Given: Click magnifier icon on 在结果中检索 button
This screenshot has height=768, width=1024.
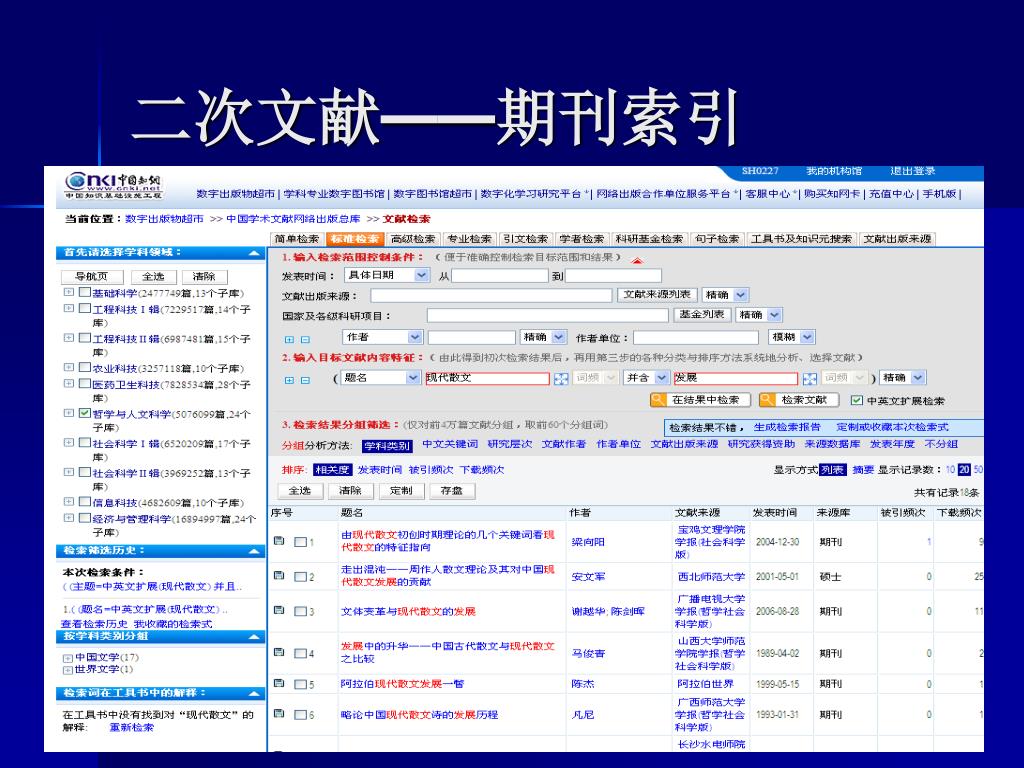Looking at the screenshot, I should 658,400.
